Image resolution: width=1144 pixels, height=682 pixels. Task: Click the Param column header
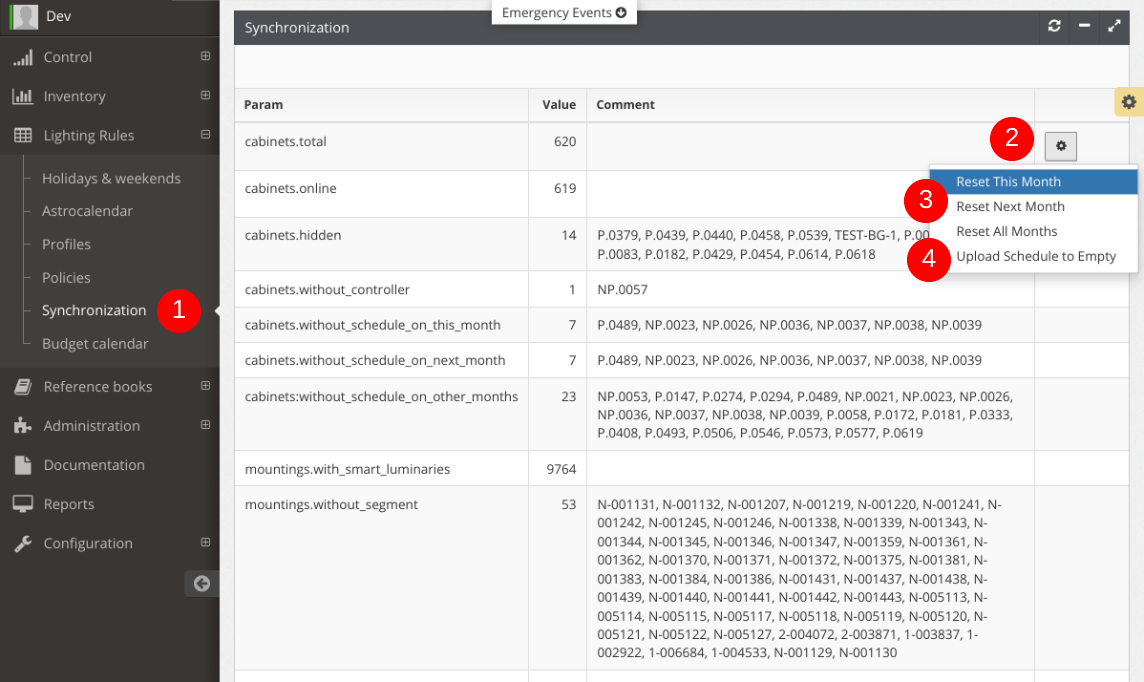click(264, 105)
